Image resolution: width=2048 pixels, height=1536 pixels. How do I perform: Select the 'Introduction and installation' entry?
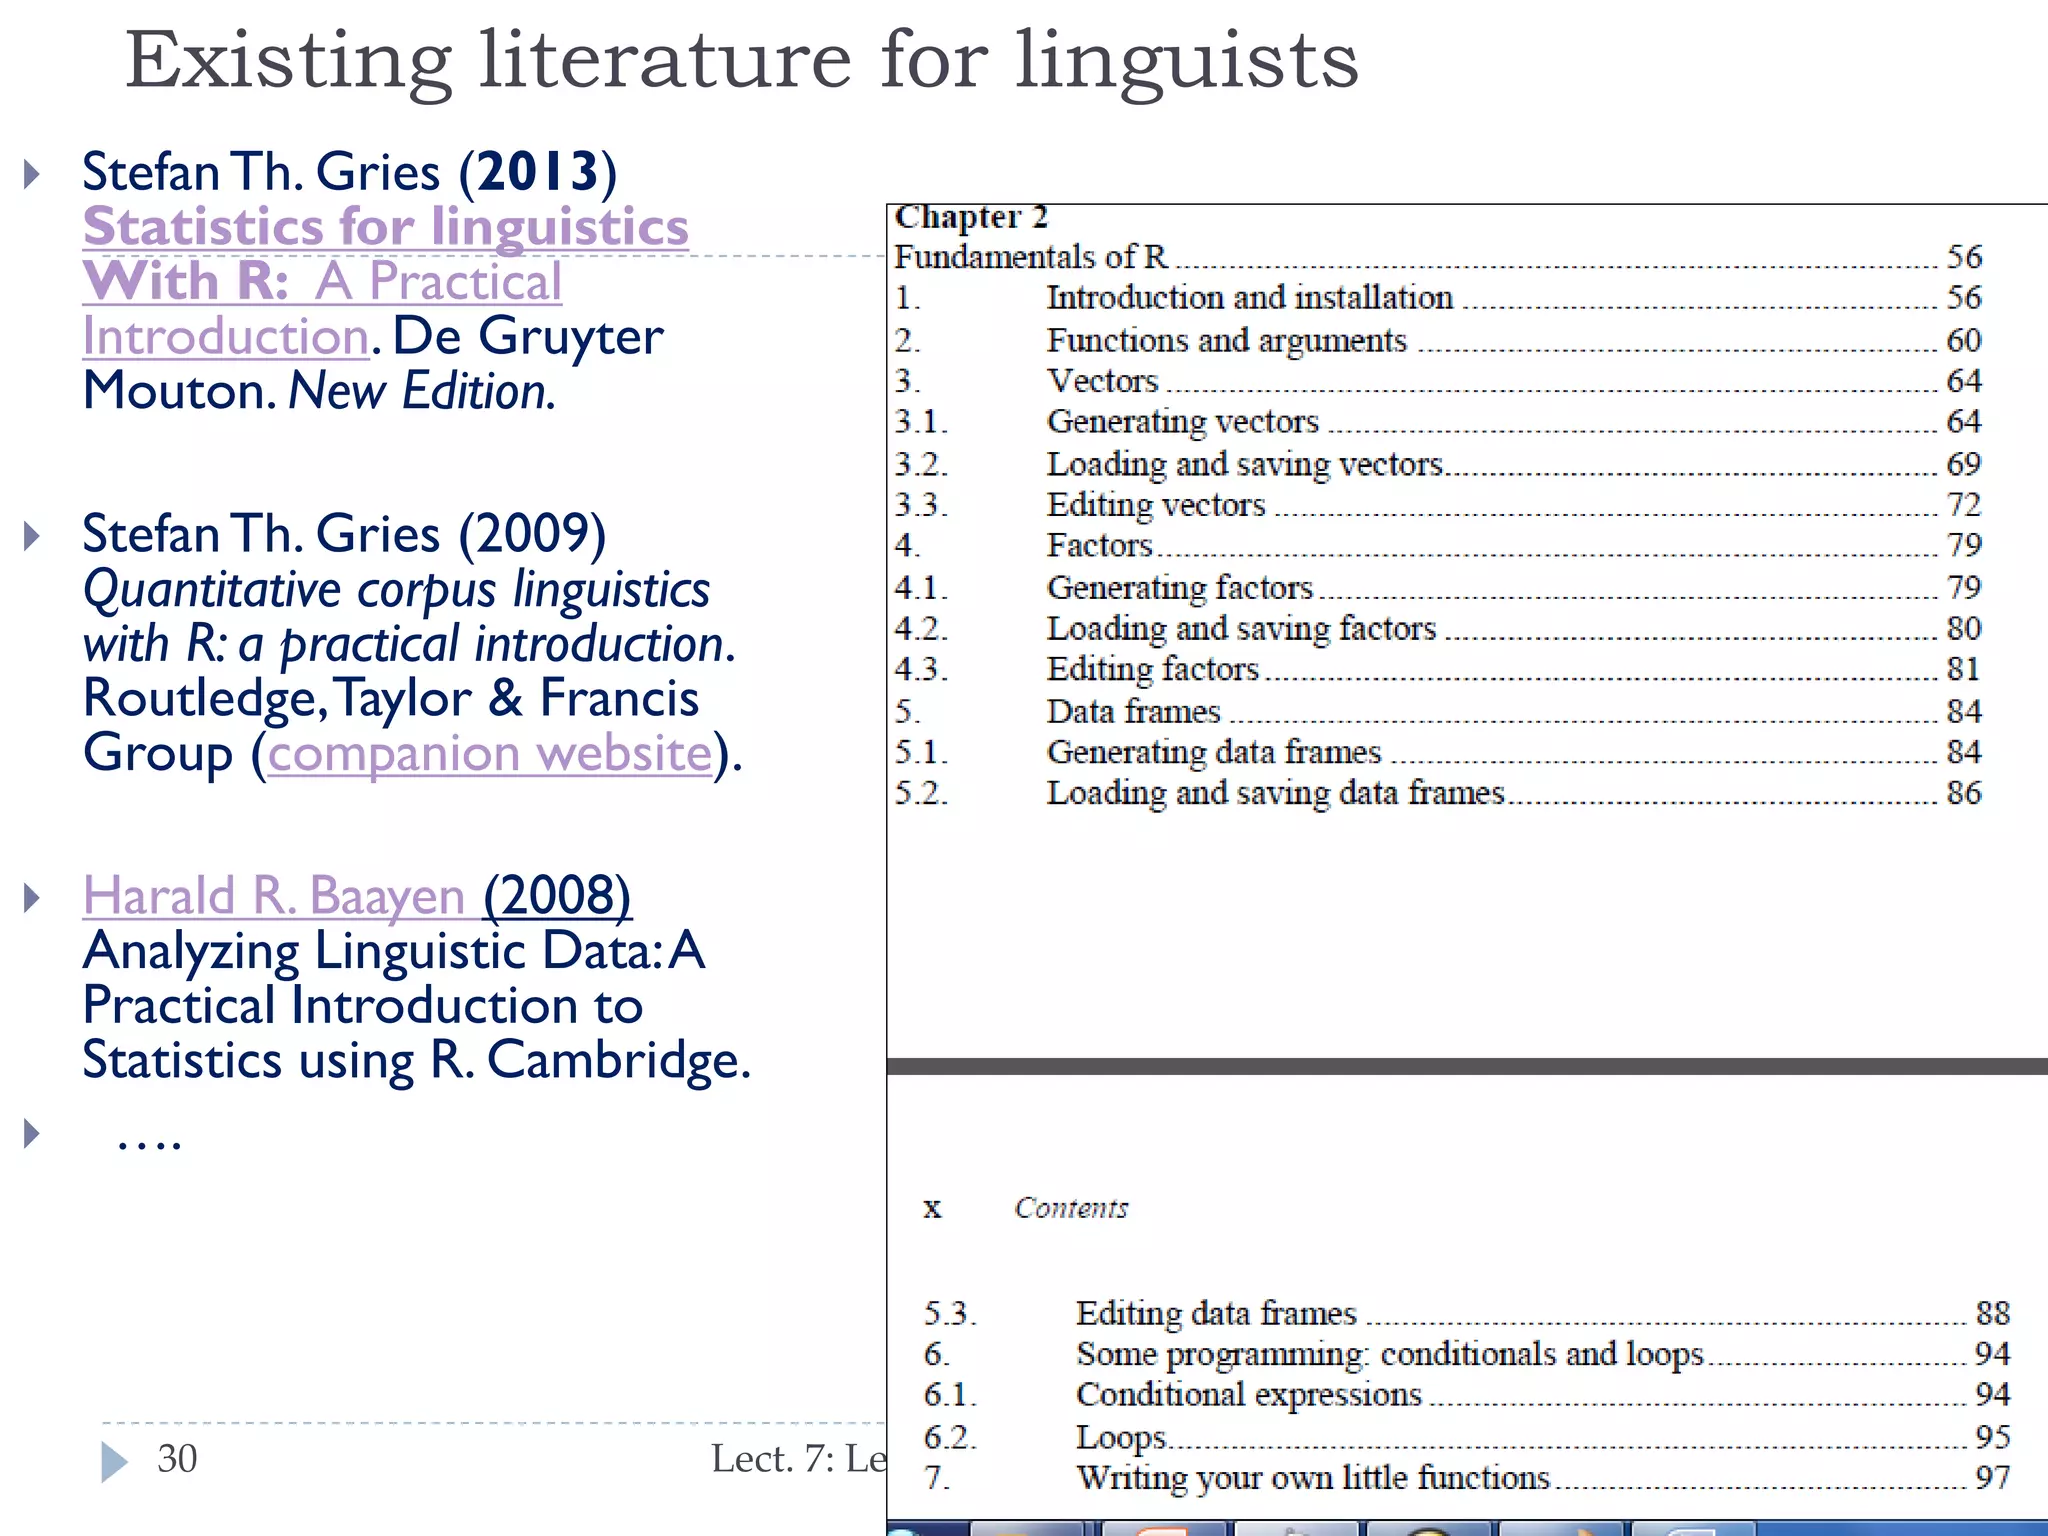[x=1437, y=298]
